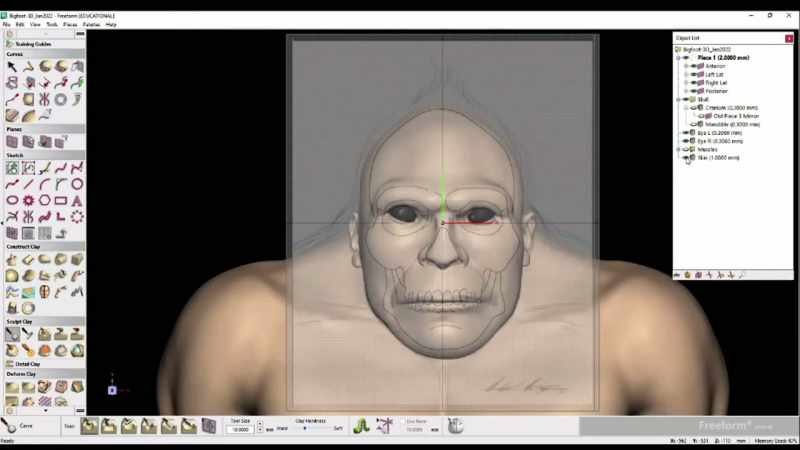The image size is (800, 450).
Task: Select the gear-shaped sketch tool
Action: pyautogui.click(x=29, y=201)
